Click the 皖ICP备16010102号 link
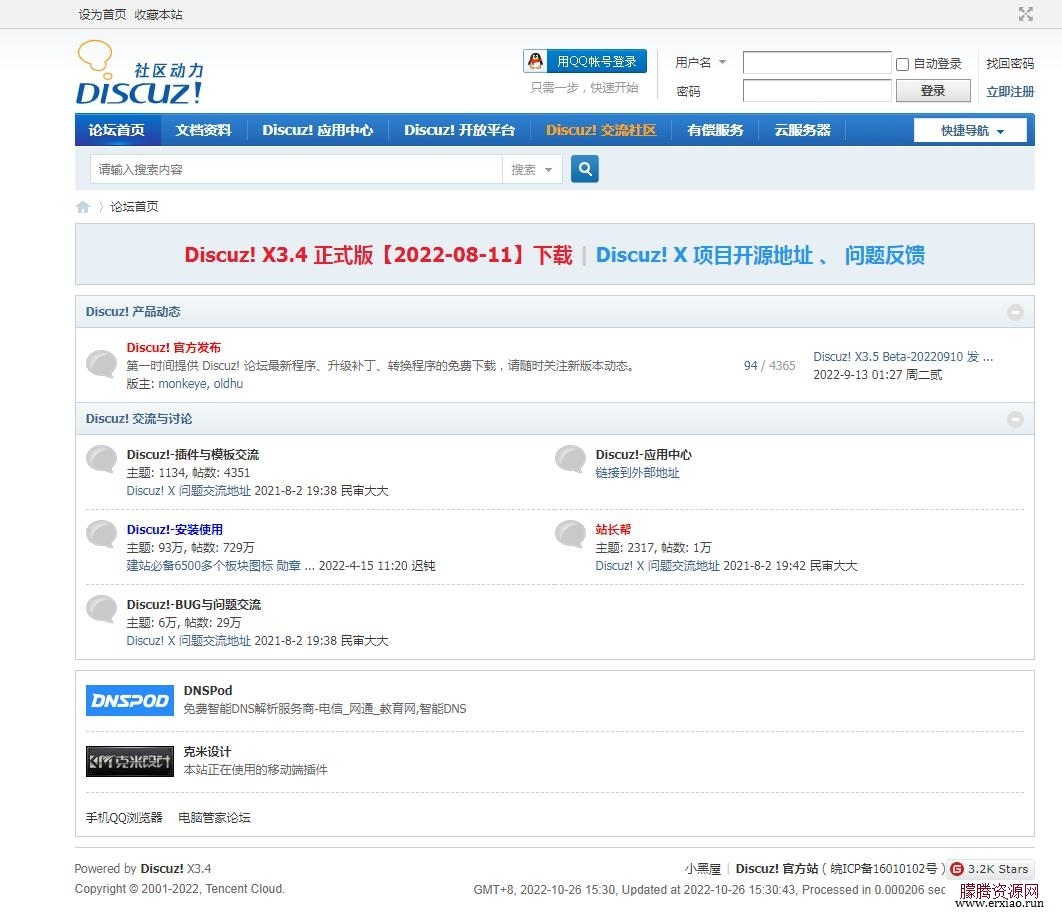The image size is (1062, 920). point(884,869)
